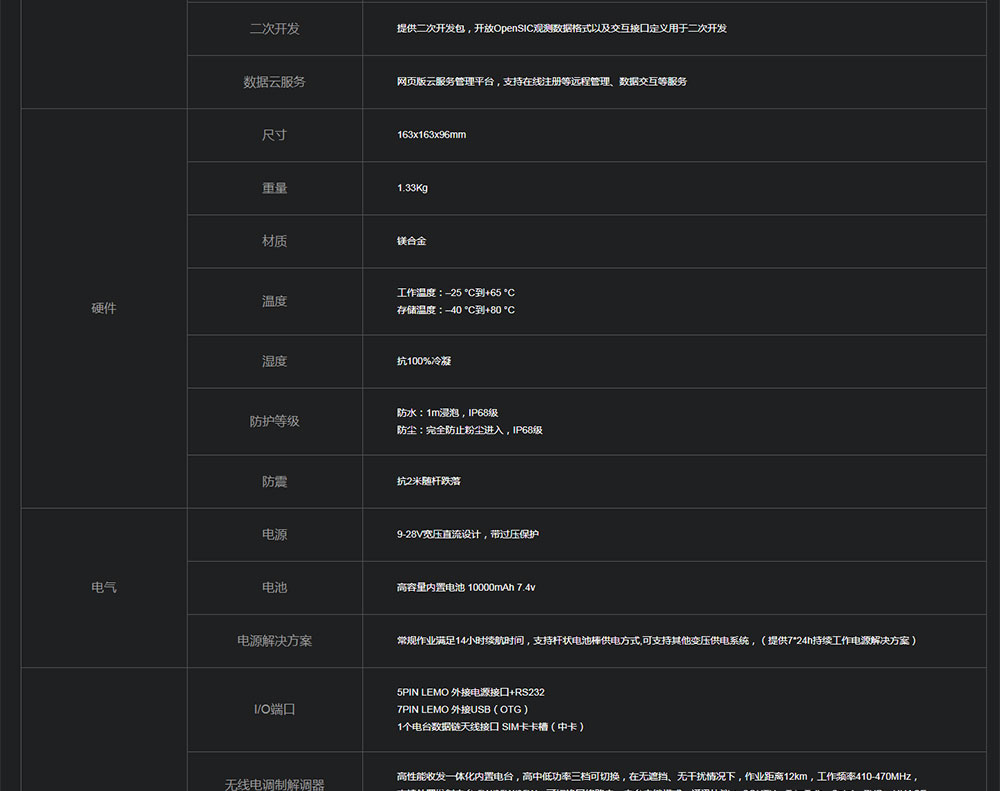Click the 7PIN LEMO 外接USB (OTG) line
This screenshot has width=1000, height=791.
pyautogui.click(x=462, y=709)
